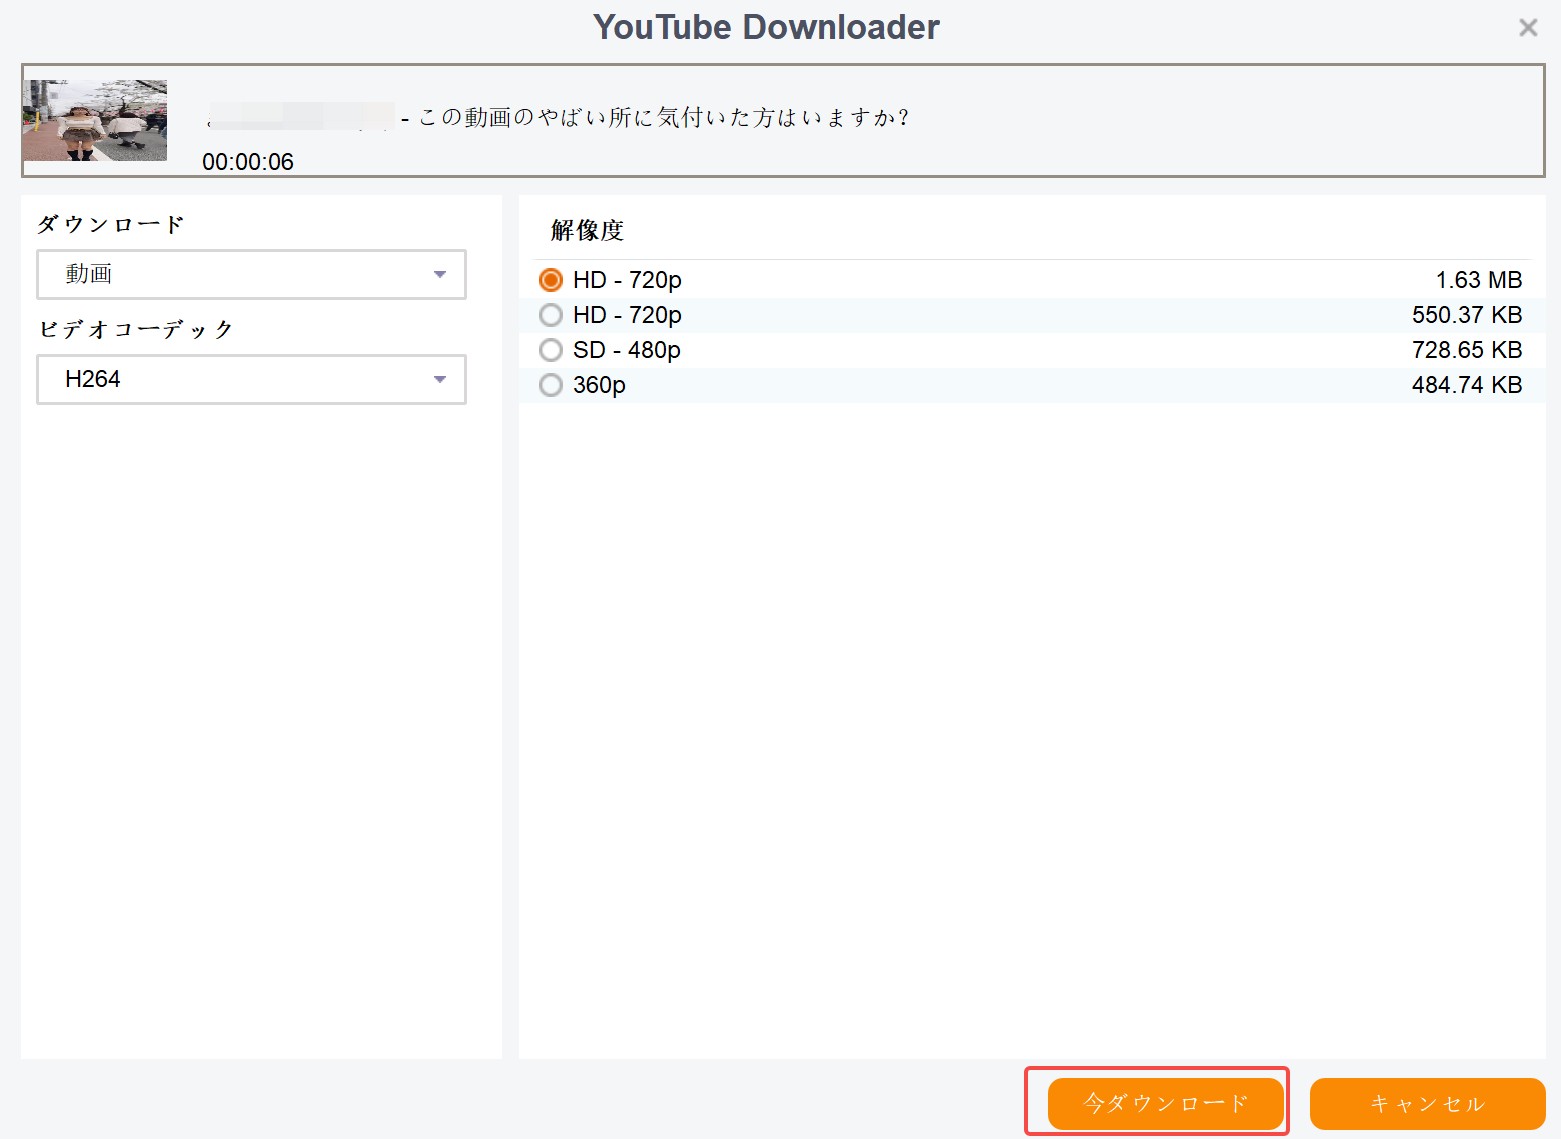Screen dimensions: 1561x1139
Task: Click the 484.74 KB file size
Action: tap(1467, 385)
